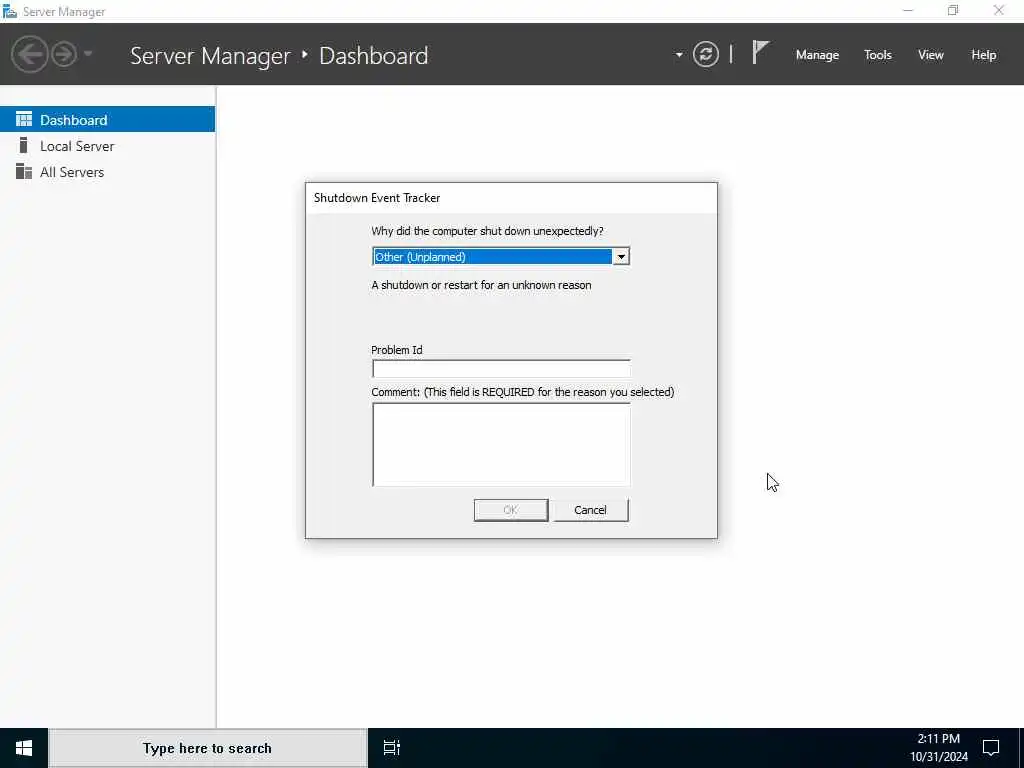Open the Action Center notification icon
Screen dimensions: 1024x768
(x=991, y=748)
